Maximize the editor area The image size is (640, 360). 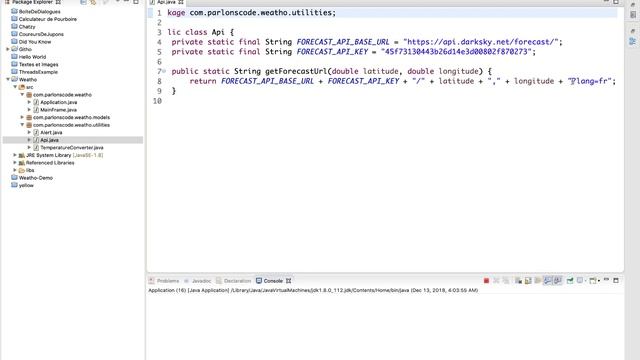tap(616, 2)
